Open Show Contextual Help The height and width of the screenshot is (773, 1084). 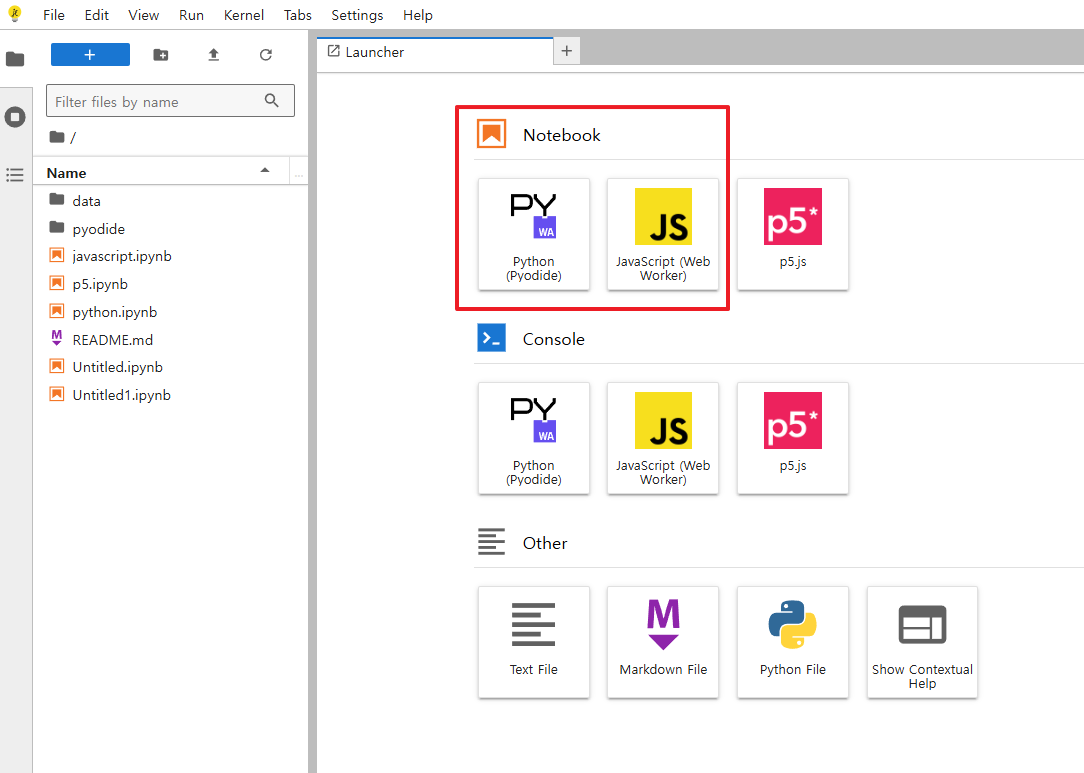(922, 642)
